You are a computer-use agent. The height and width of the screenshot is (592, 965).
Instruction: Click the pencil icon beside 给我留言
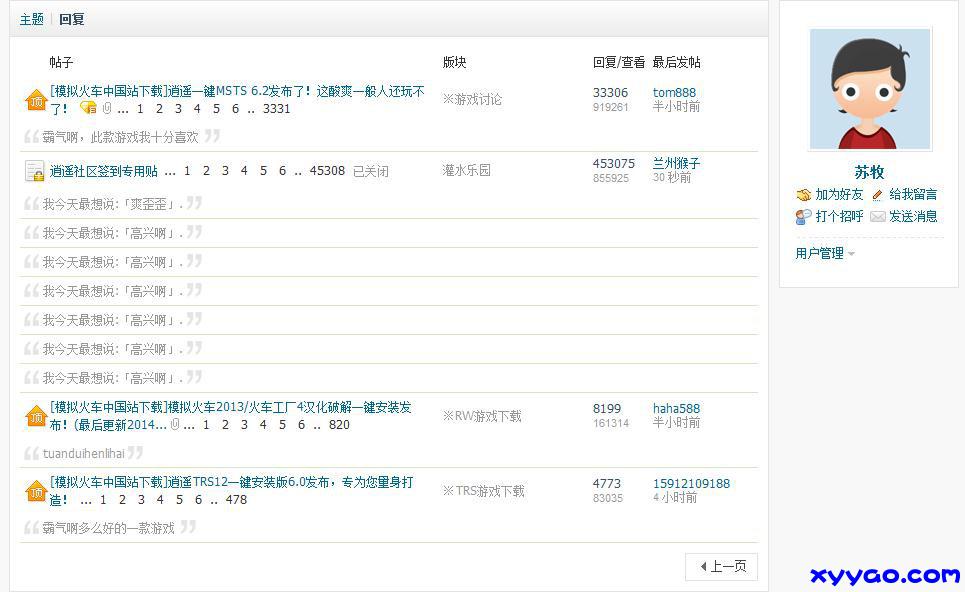(x=877, y=195)
